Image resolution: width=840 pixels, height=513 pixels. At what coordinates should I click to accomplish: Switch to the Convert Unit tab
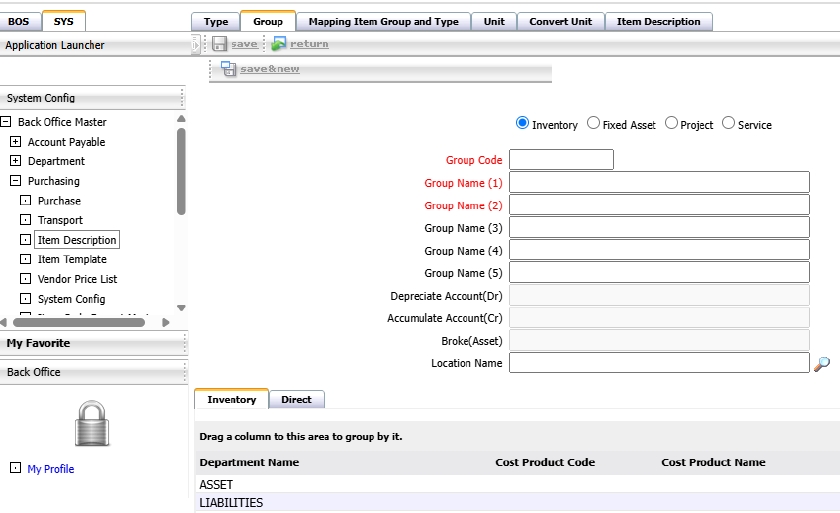560,21
